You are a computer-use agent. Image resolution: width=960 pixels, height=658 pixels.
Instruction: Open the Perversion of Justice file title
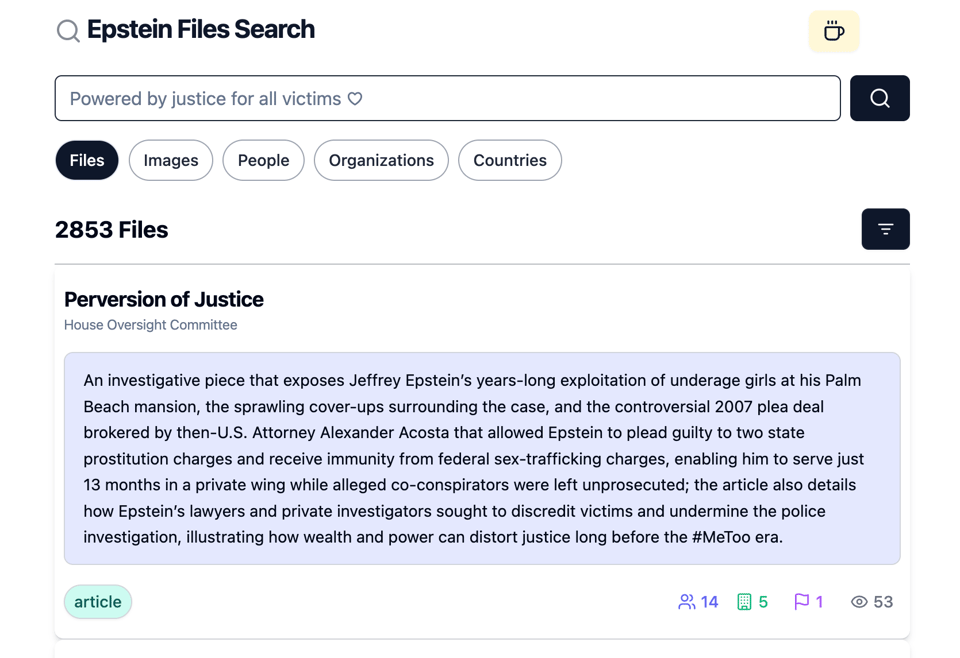click(164, 299)
